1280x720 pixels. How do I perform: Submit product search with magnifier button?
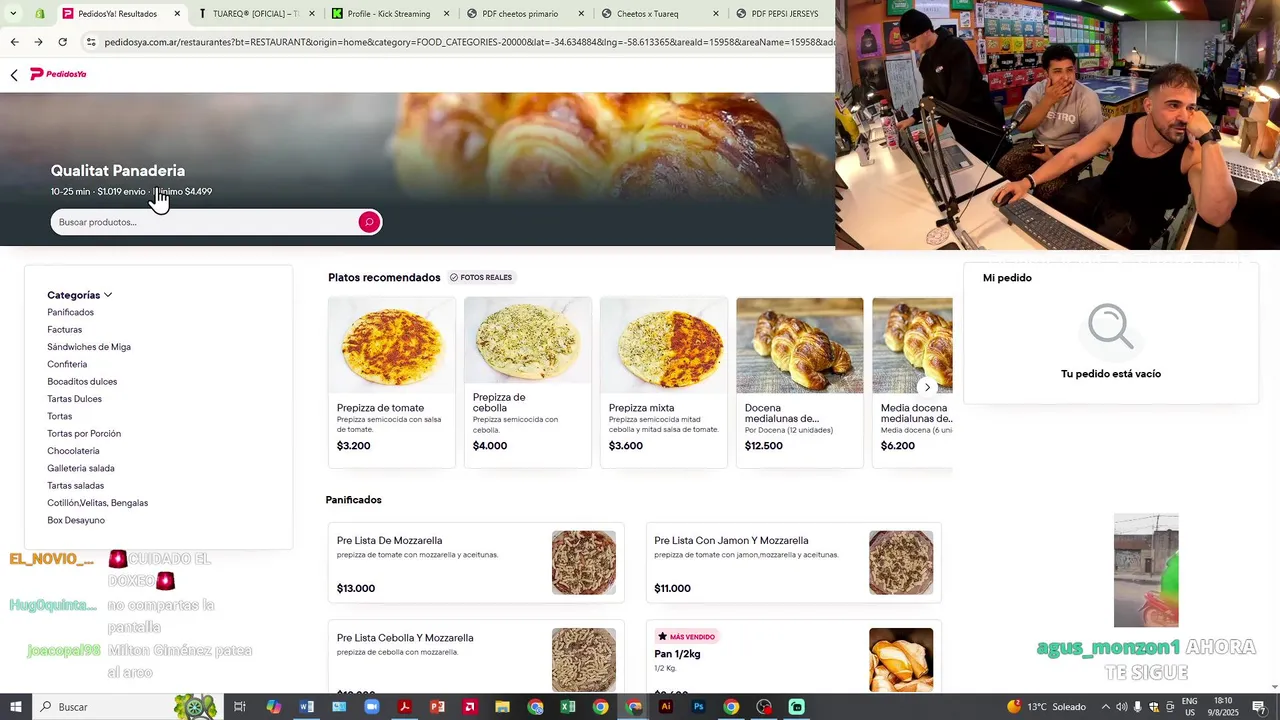tap(369, 222)
